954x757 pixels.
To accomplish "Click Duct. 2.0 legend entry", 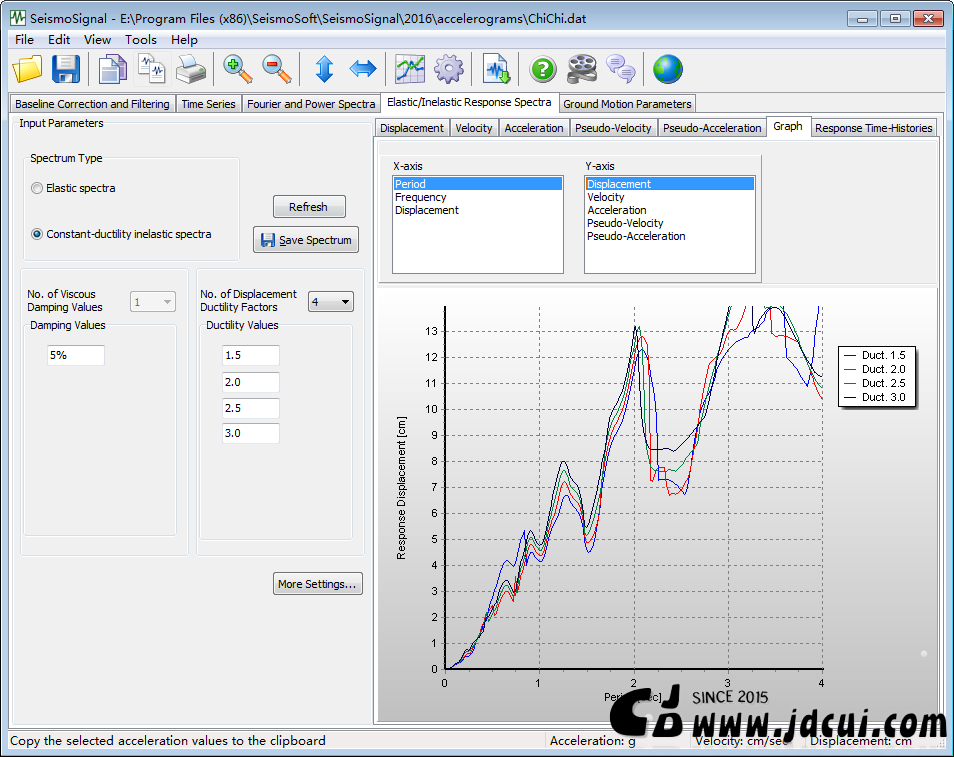I will 876,369.
